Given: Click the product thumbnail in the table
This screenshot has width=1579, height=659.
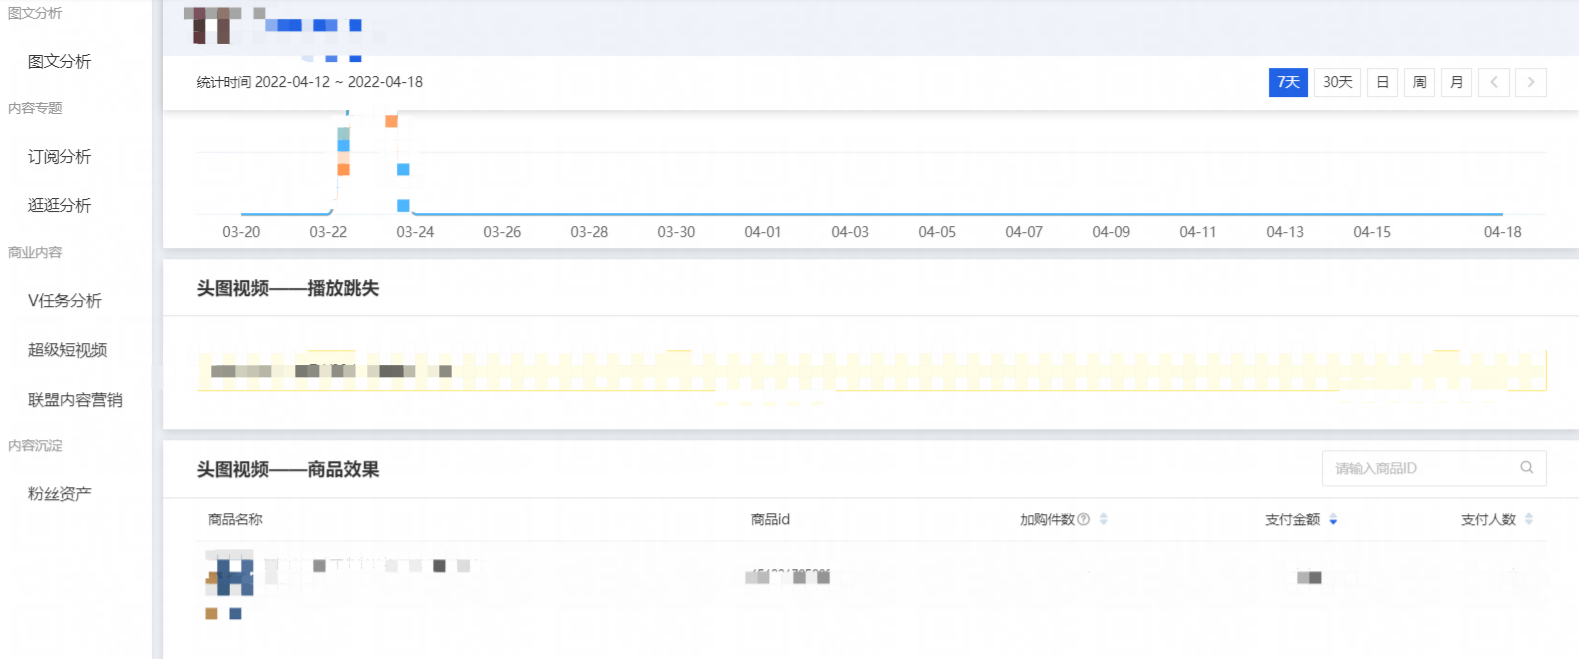Looking at the screenshot, I should coord(229,574).
